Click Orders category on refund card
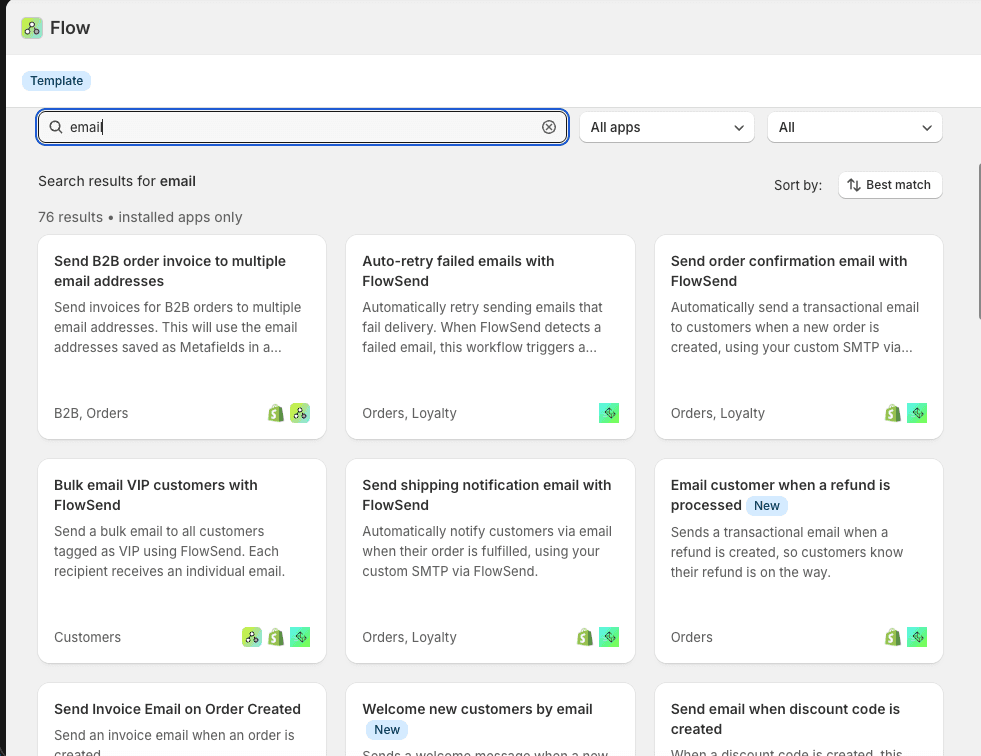The height and width of the screenshot is (756, 981). coord(691,637)
